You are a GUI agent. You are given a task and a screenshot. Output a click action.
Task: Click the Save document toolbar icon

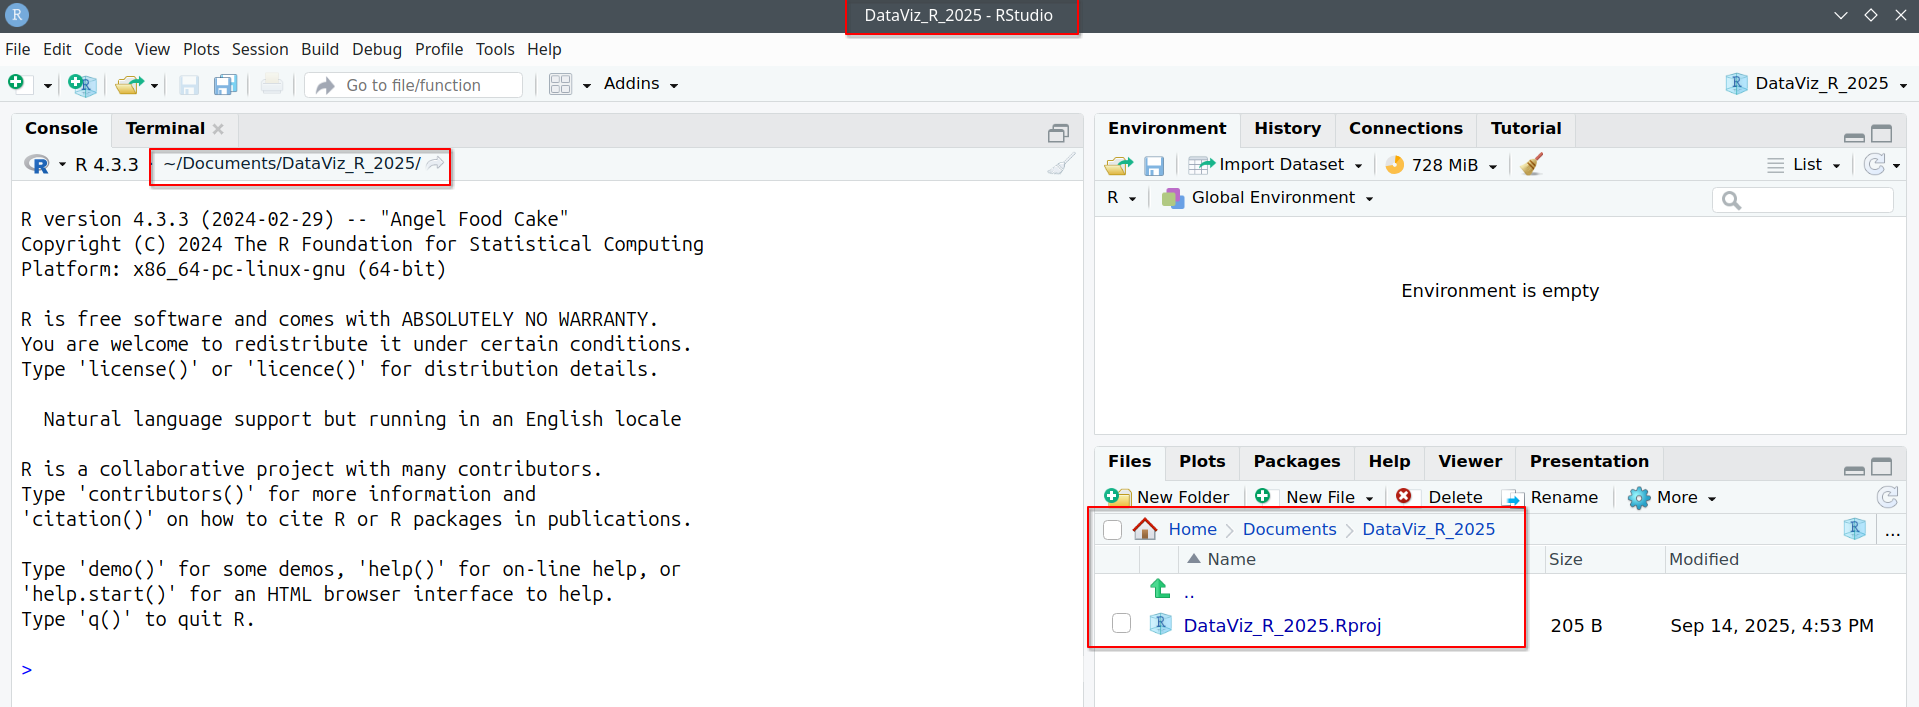189,85
